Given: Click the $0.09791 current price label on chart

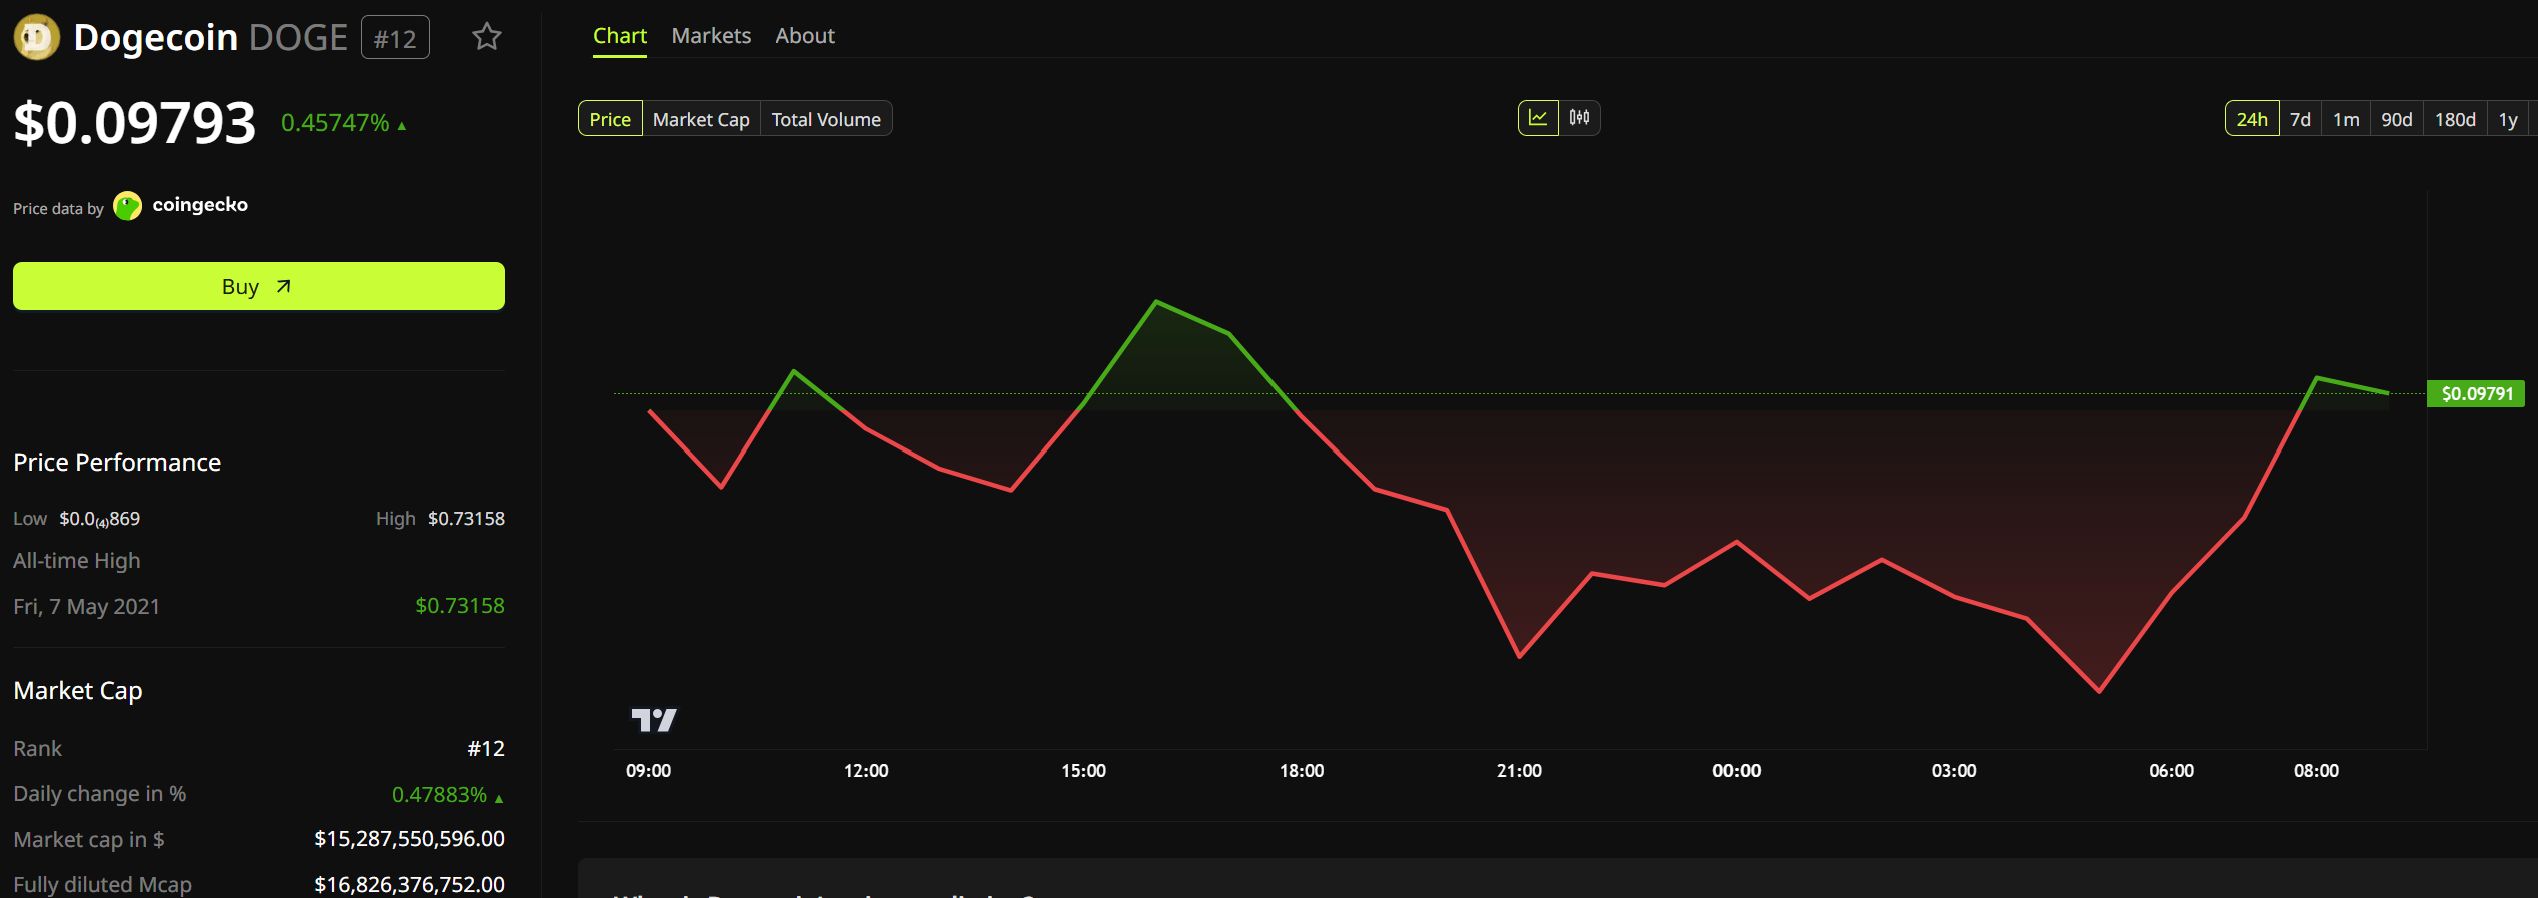Looking at the screenshot, I should (2476, 393).
